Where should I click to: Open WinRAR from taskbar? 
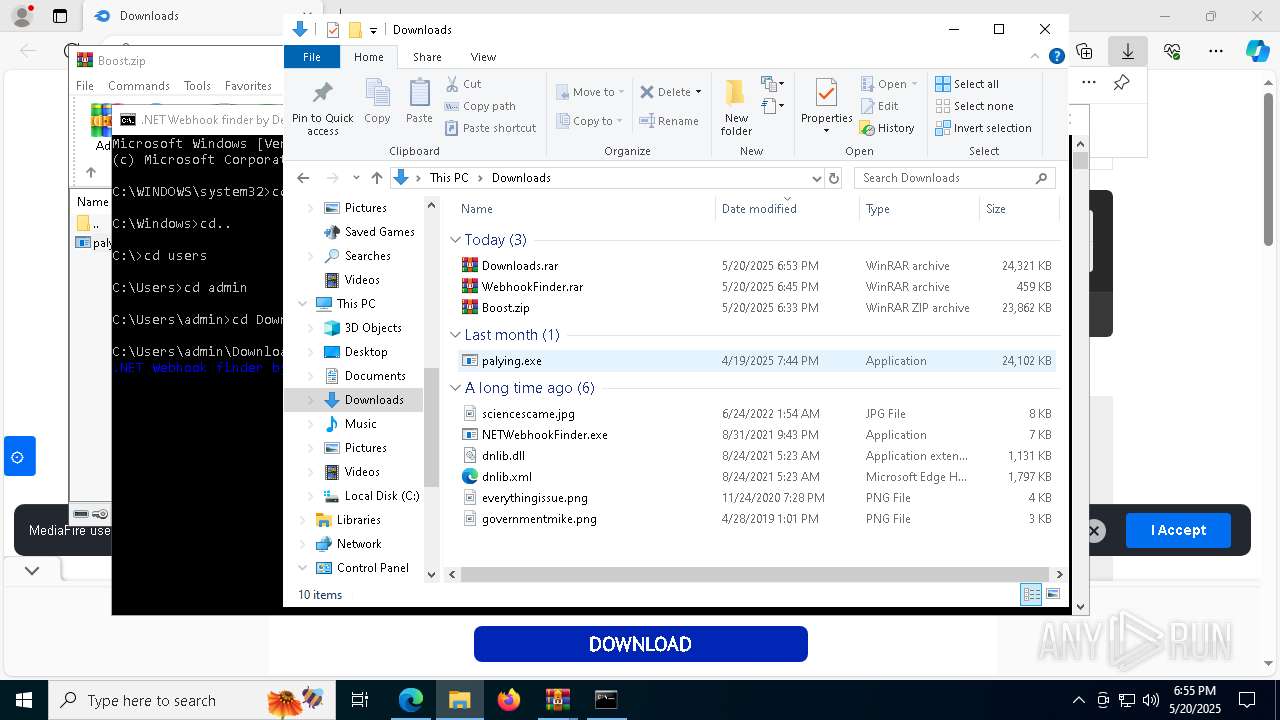[557, 700]
